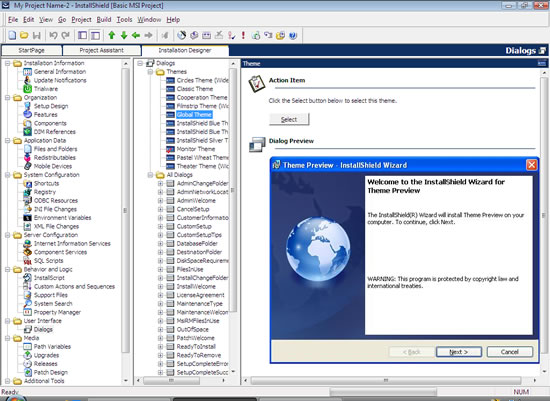The height and width of the screenshot is (401, 550).
Task: Click the New project toolbar icon
Action: [12, 35]
